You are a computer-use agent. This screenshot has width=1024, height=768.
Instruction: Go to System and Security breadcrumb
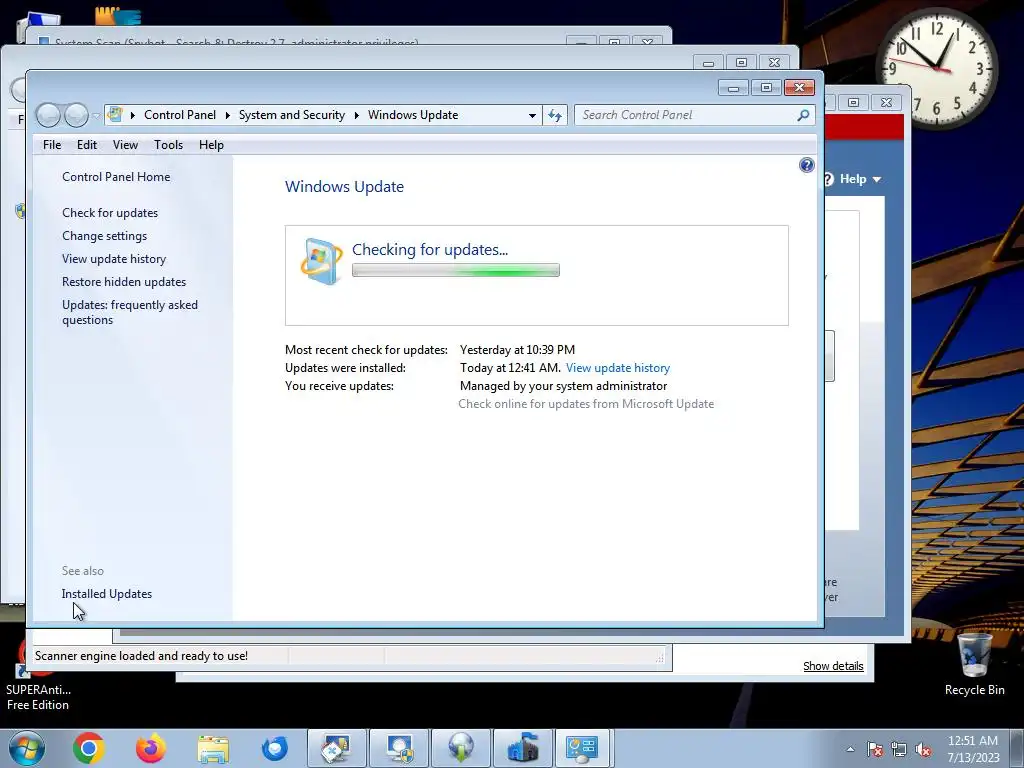coord(291,115)
